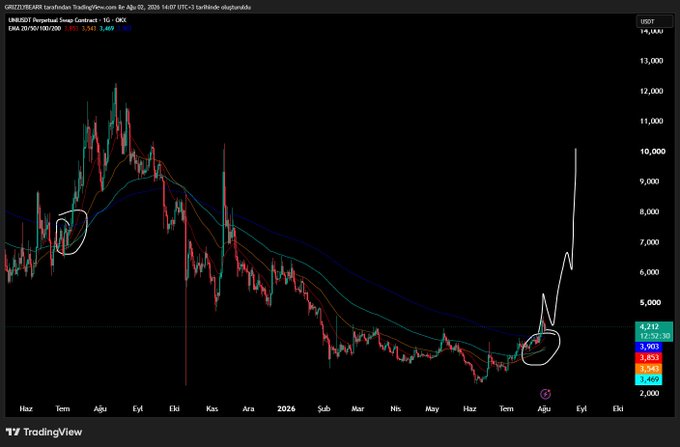
Task: Open the USDT currency selector
Action: tap(654, 21)
